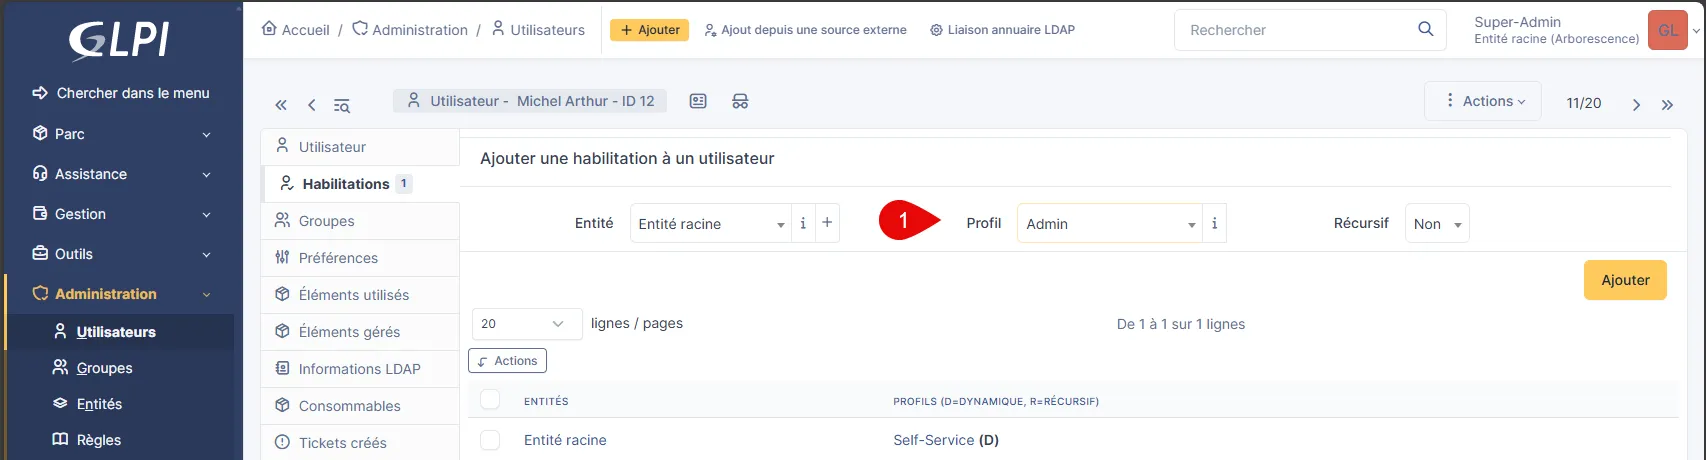
Task: Open the Profil Admin dropdown
Action: point(1109,223)
